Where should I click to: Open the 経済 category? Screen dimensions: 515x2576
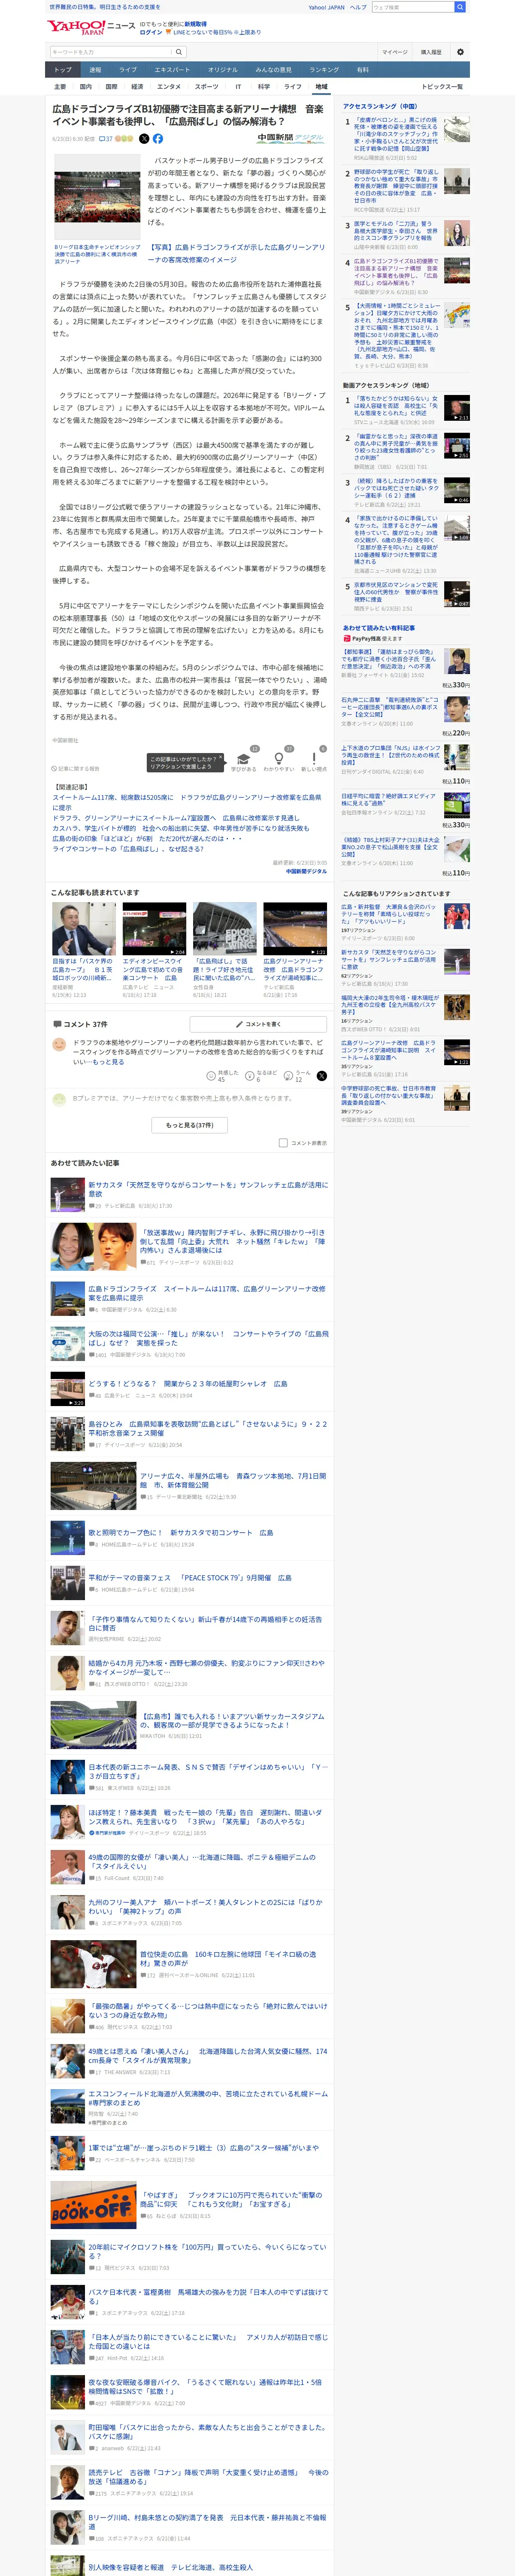137,87
